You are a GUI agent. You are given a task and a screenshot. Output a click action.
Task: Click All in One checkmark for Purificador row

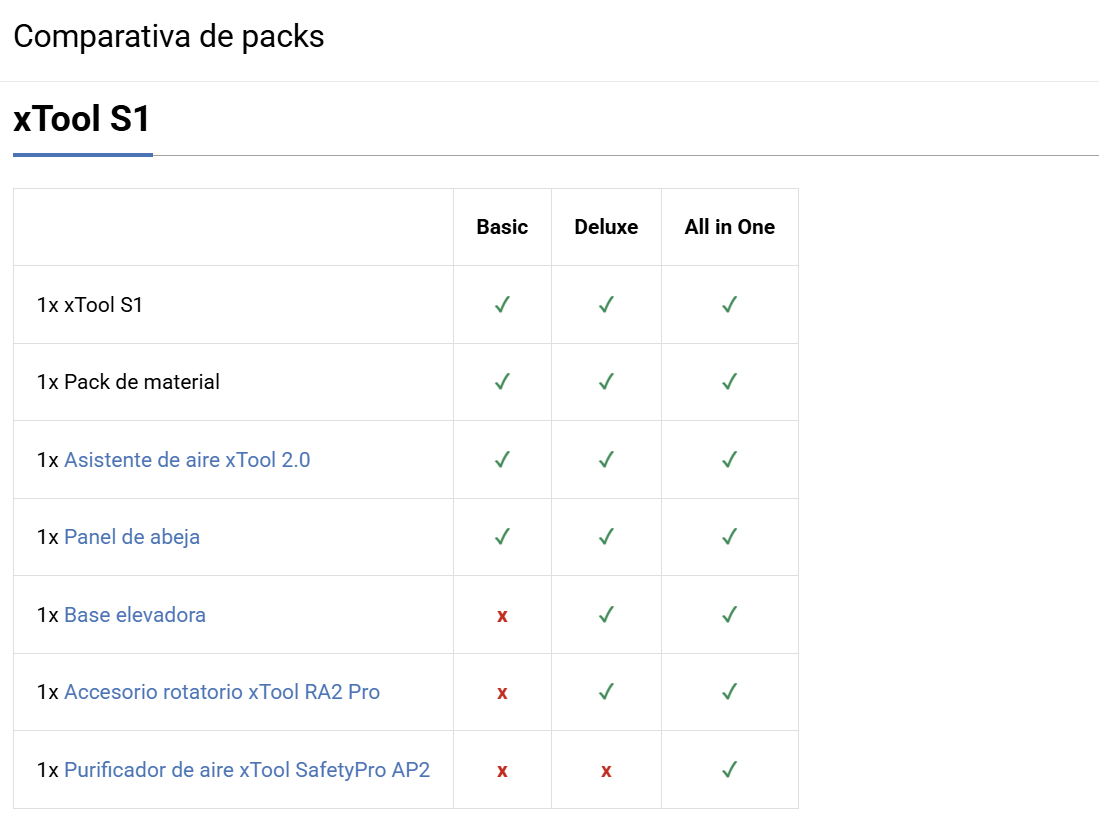coord(730,769)
